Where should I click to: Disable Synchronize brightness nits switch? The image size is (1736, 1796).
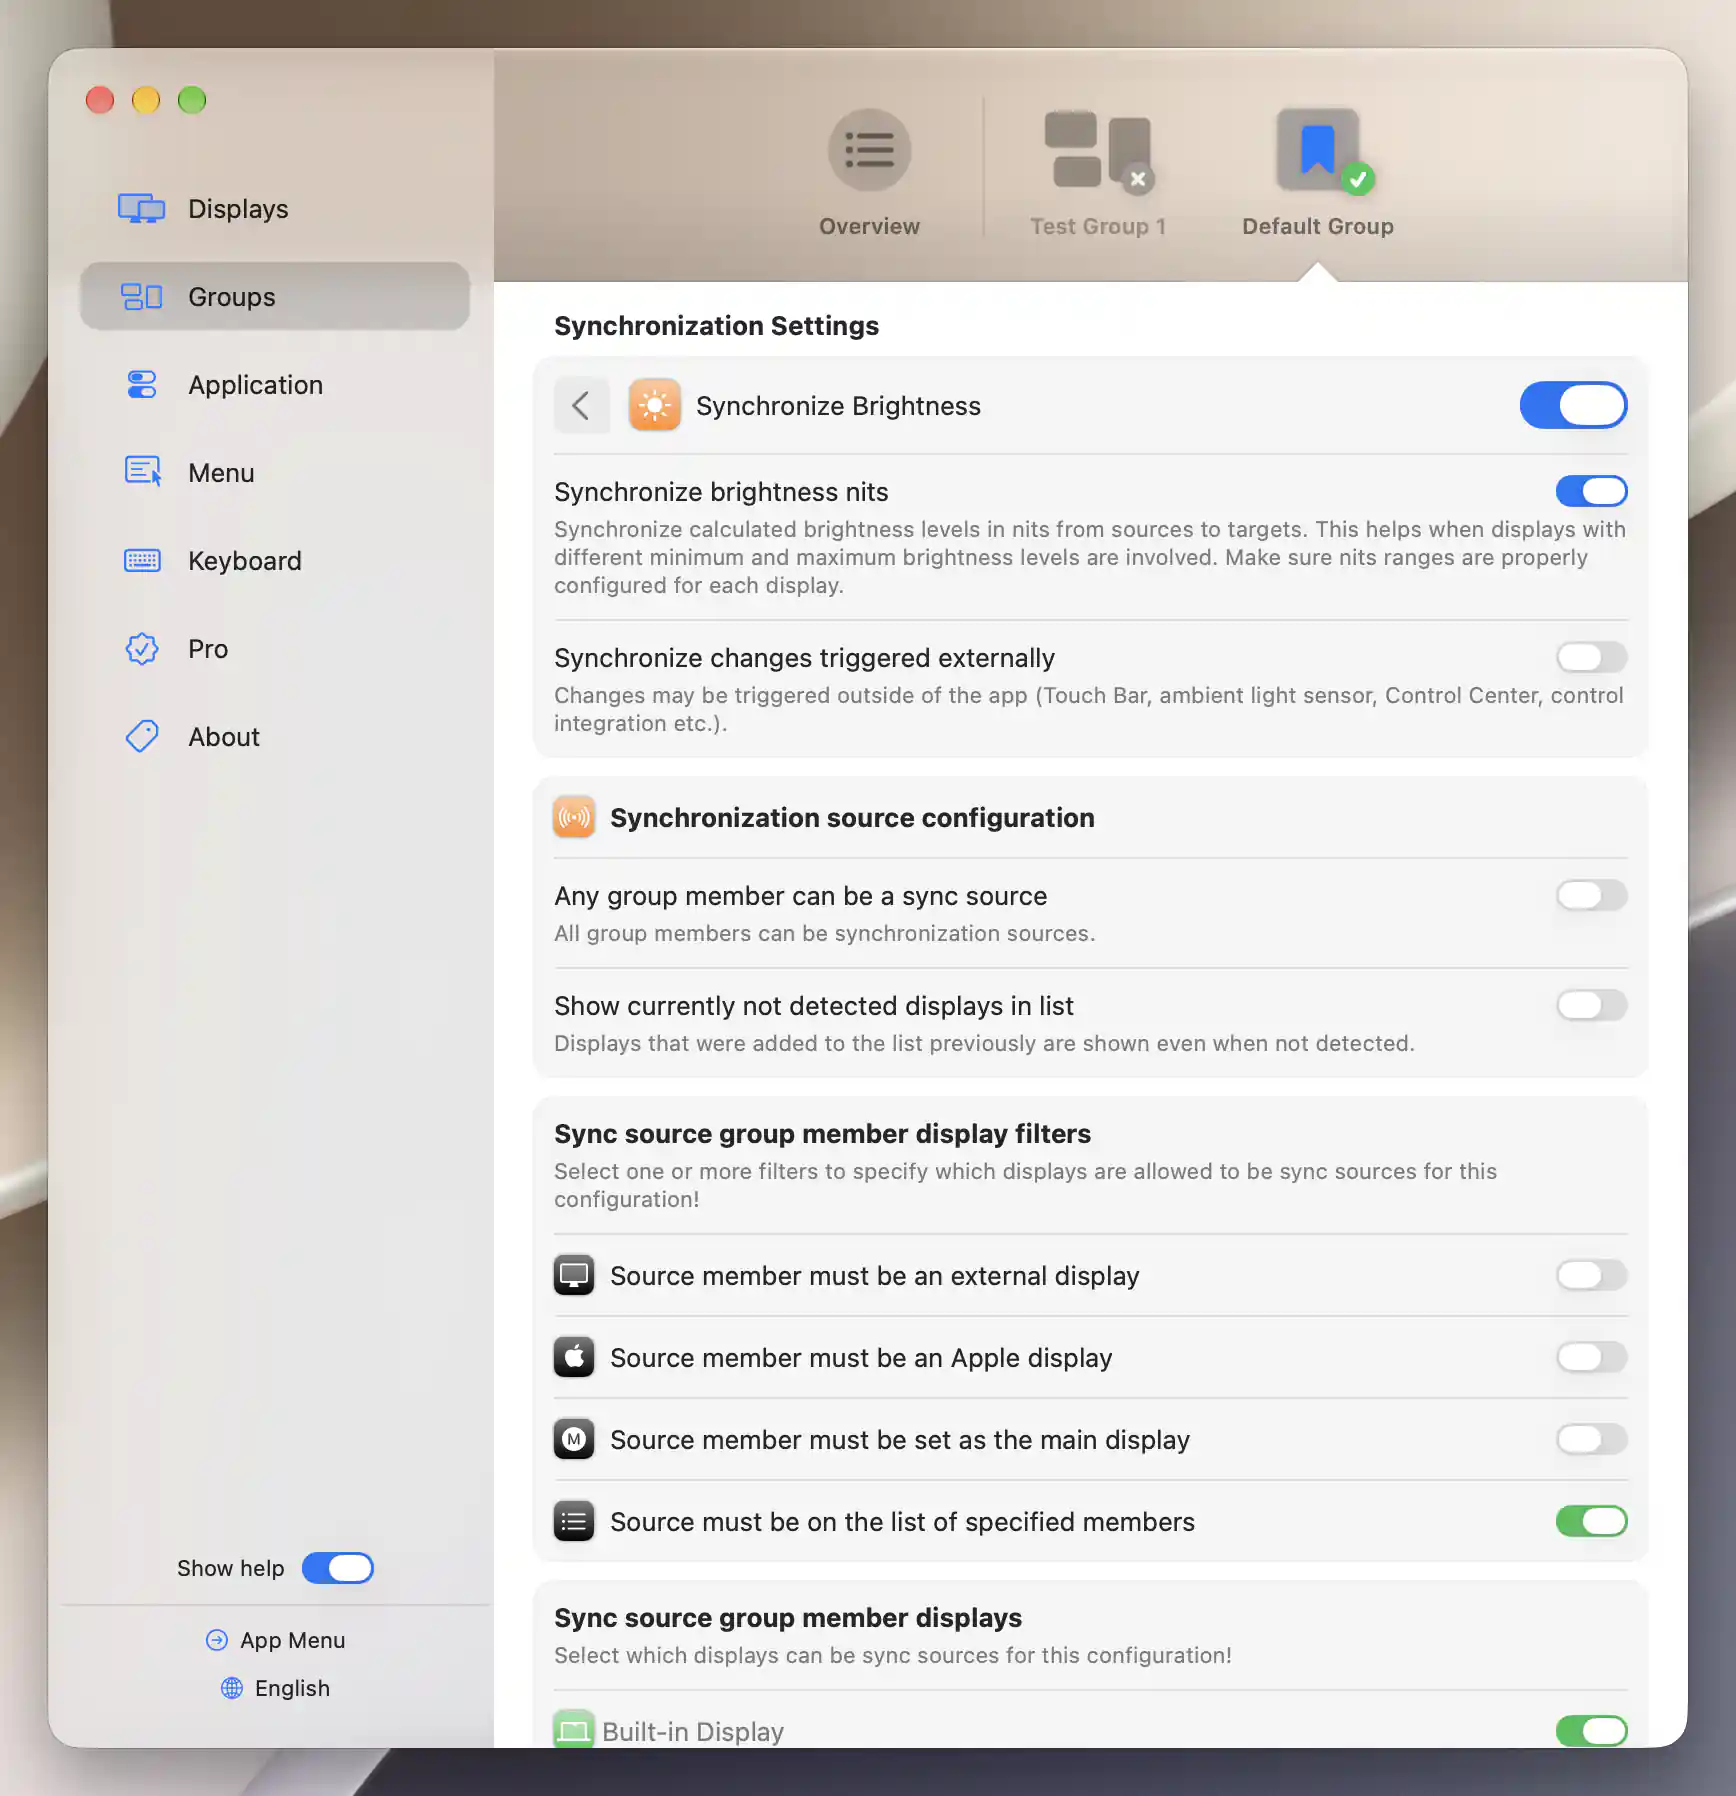[x=1591, y=491]
